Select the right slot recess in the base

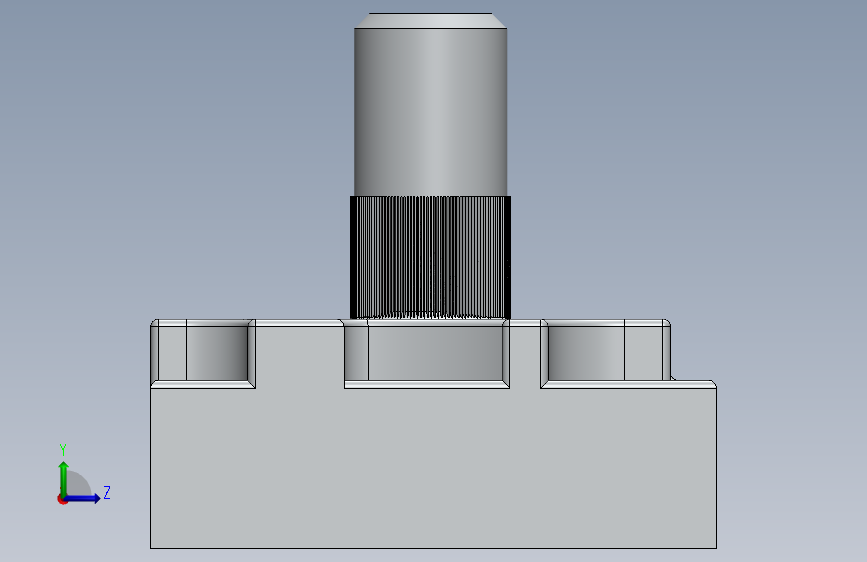click(605, 353)
